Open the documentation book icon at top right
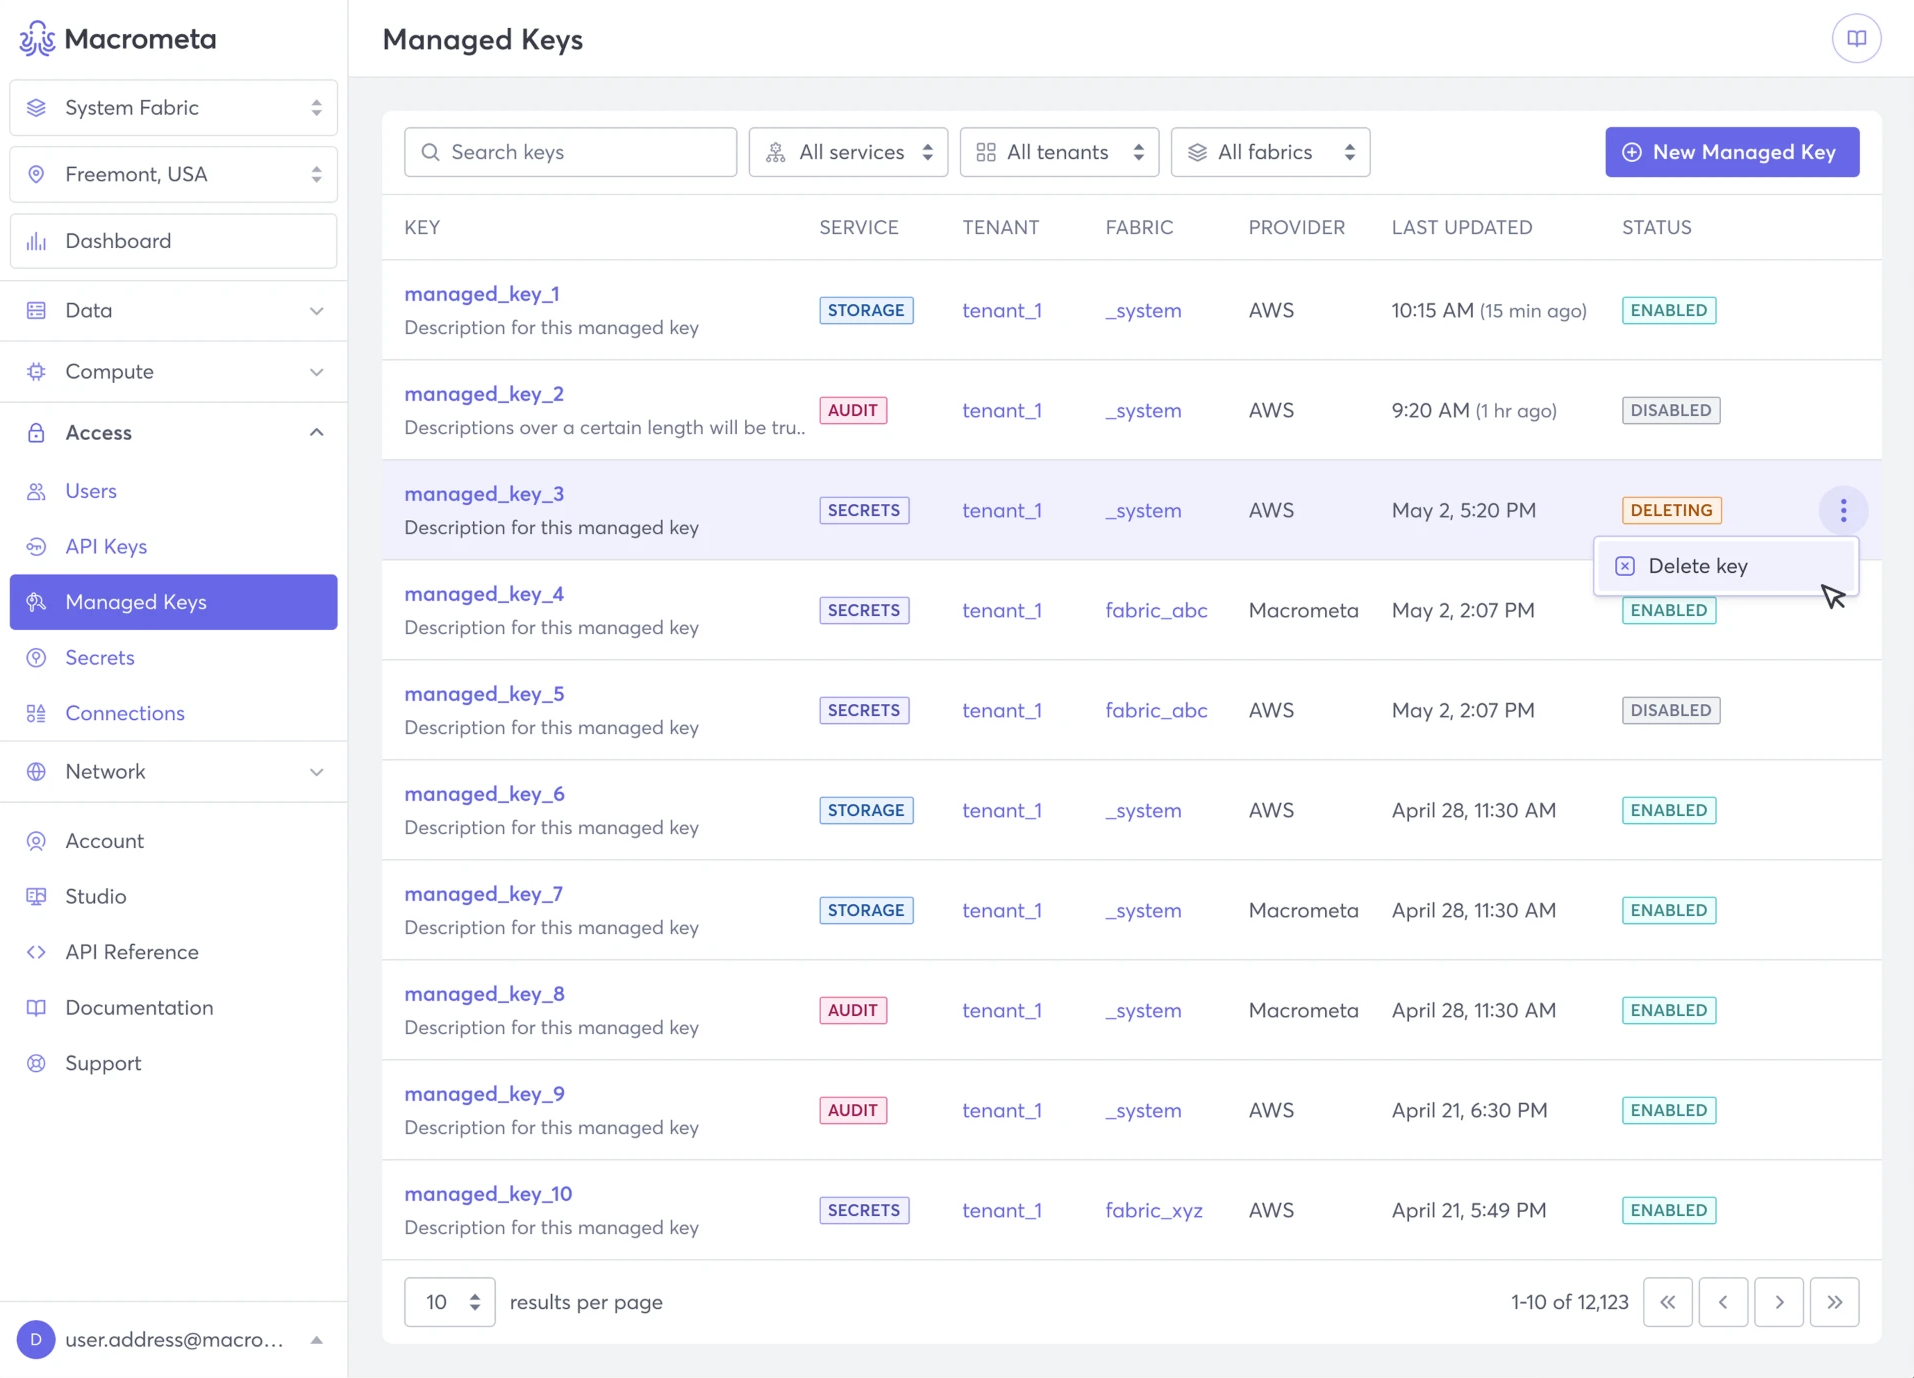The height and width of the screenshot is (1378, 1914). pos(1856,39)
